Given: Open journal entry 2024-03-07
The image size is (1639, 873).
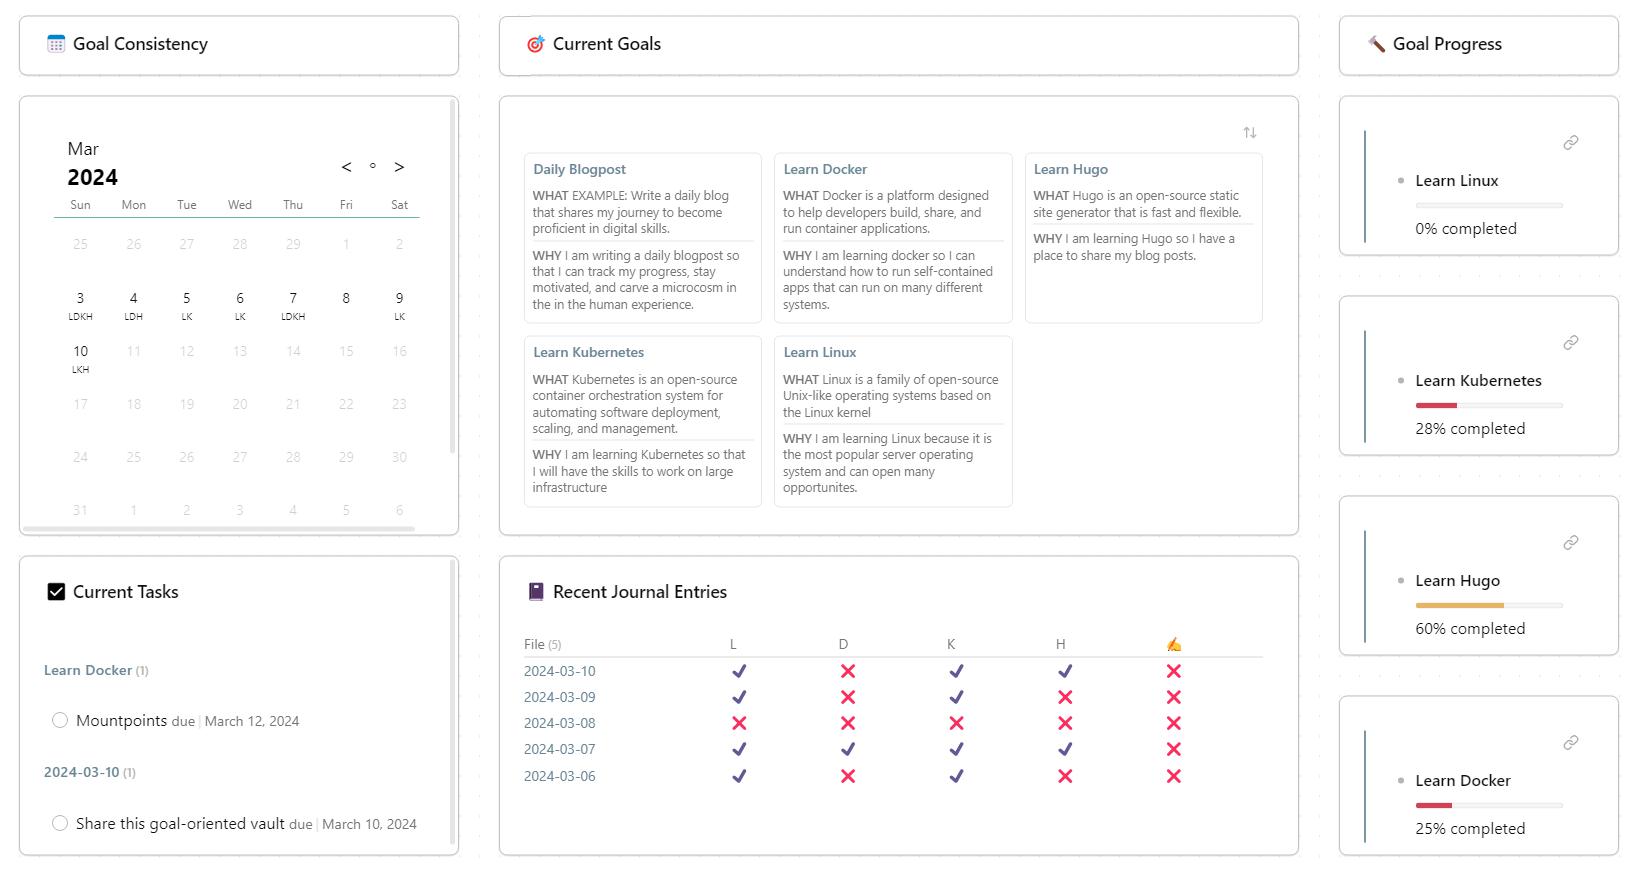Looking at the screenshot, I should 560,749.
